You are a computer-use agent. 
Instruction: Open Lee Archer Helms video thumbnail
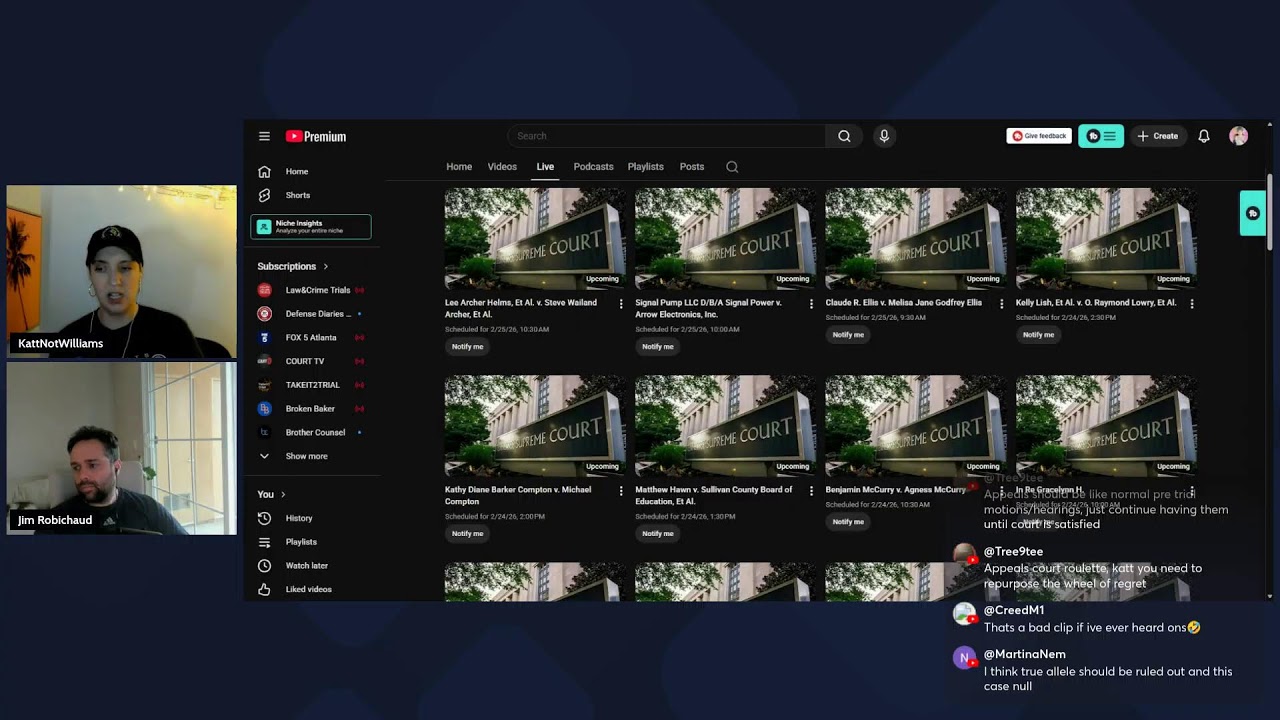[x=535, y=238]
